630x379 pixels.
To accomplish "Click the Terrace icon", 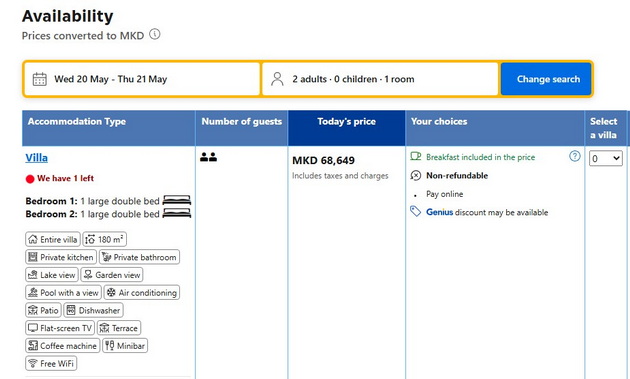I will pyautogui.click(x=104, y=328).
